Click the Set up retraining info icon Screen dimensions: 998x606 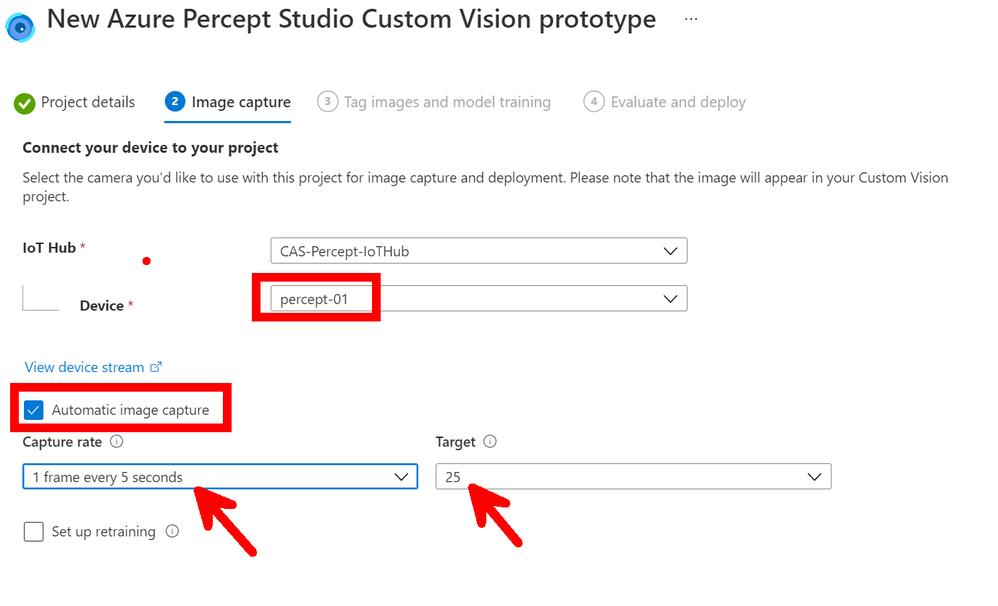pyautogui.click(x=172, y=531)
